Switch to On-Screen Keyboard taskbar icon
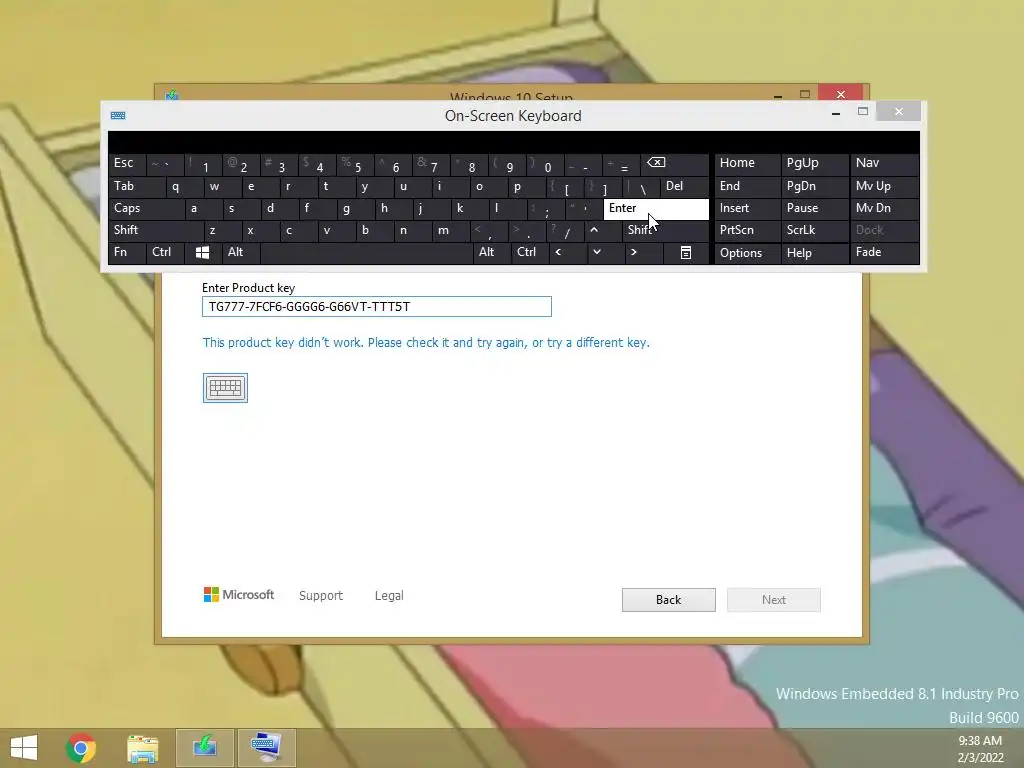The width and height of the screenshot is (1024, 768). click(x=266, y=748)
